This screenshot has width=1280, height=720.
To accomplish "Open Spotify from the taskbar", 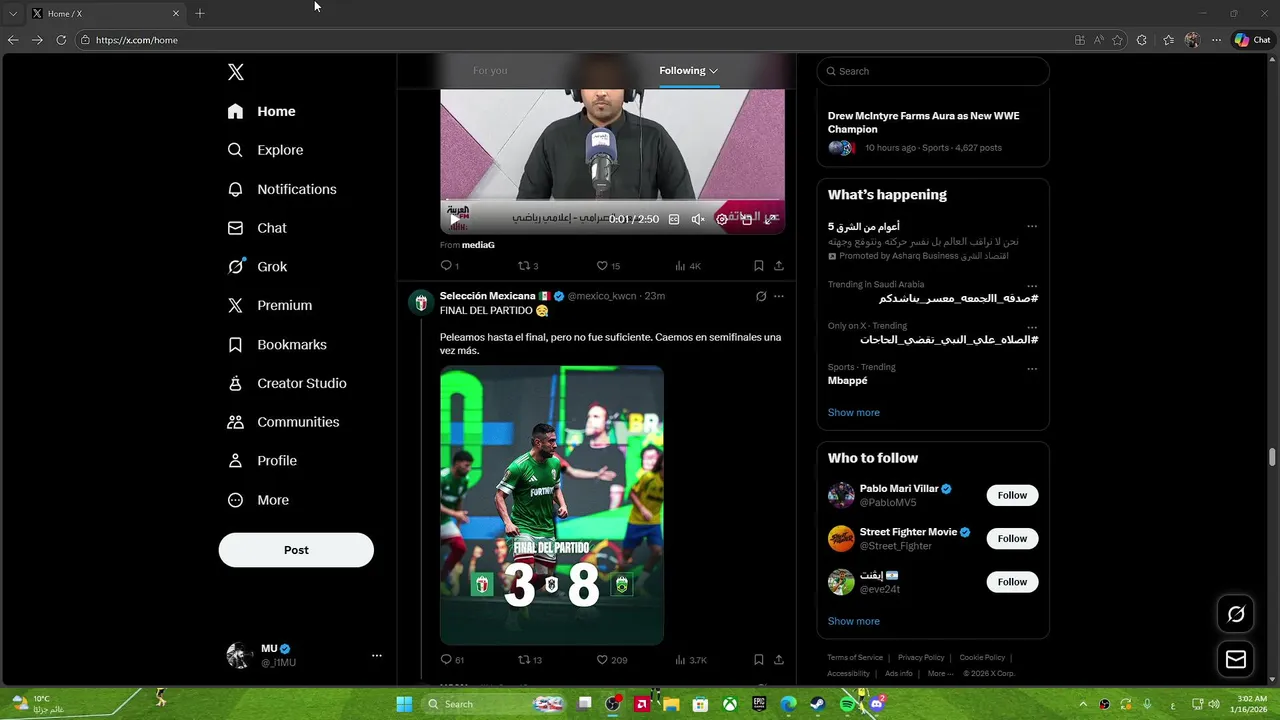I will [x=847, y=704].
